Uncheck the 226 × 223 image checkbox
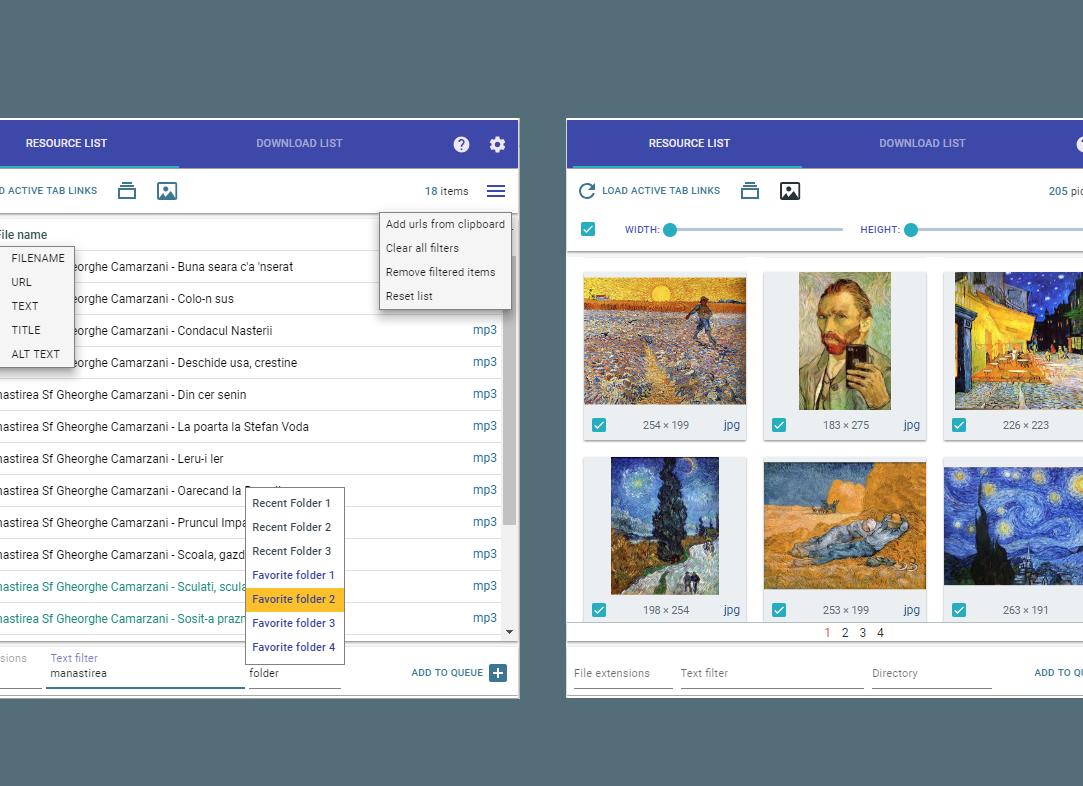Image resolution: width=1083 pixels, height=786 pixels. (959, 425)
